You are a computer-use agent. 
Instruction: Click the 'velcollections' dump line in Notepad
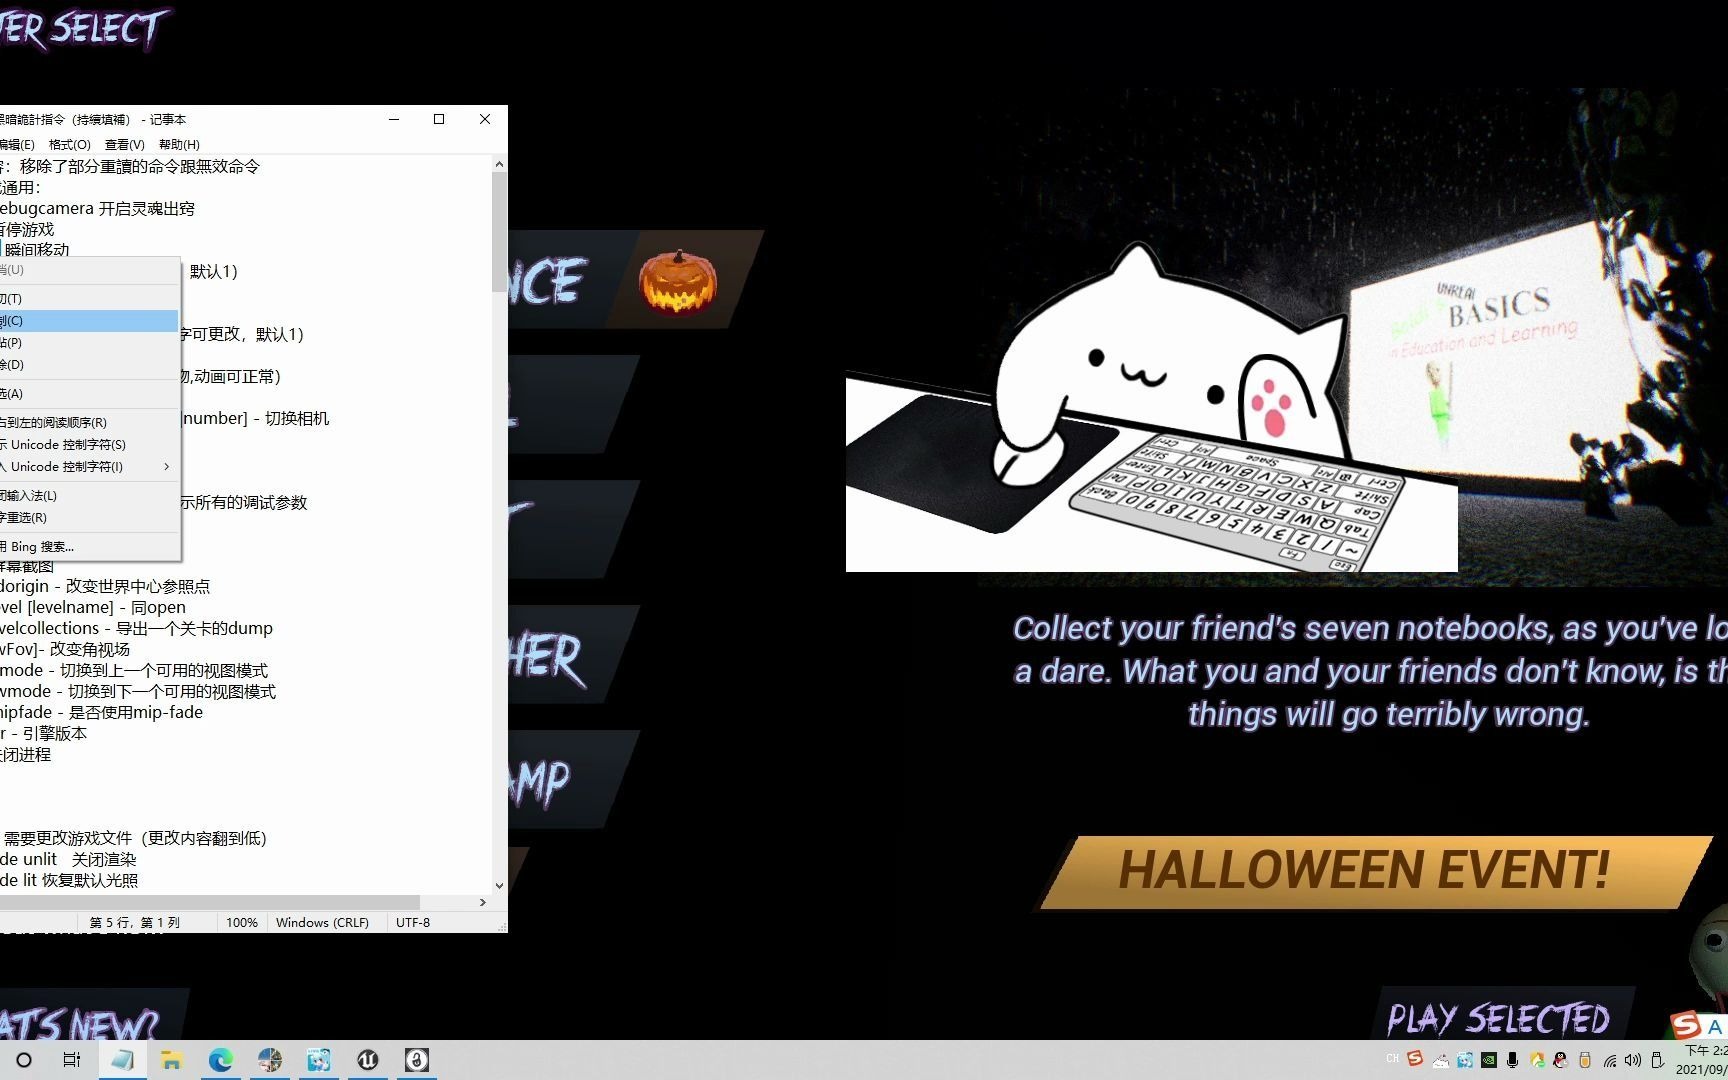(136, 628)
